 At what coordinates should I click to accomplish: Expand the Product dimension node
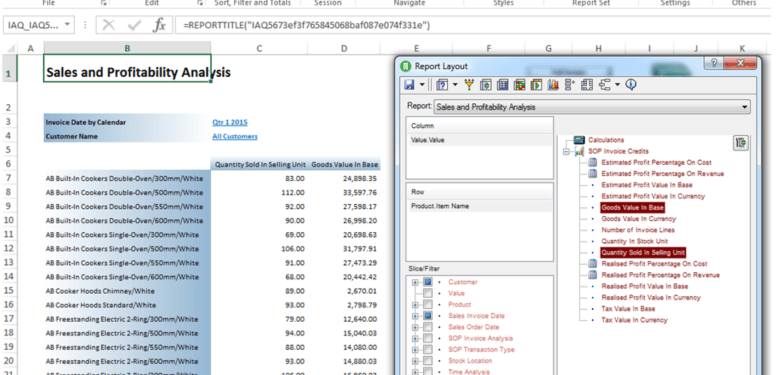[415, 305]
